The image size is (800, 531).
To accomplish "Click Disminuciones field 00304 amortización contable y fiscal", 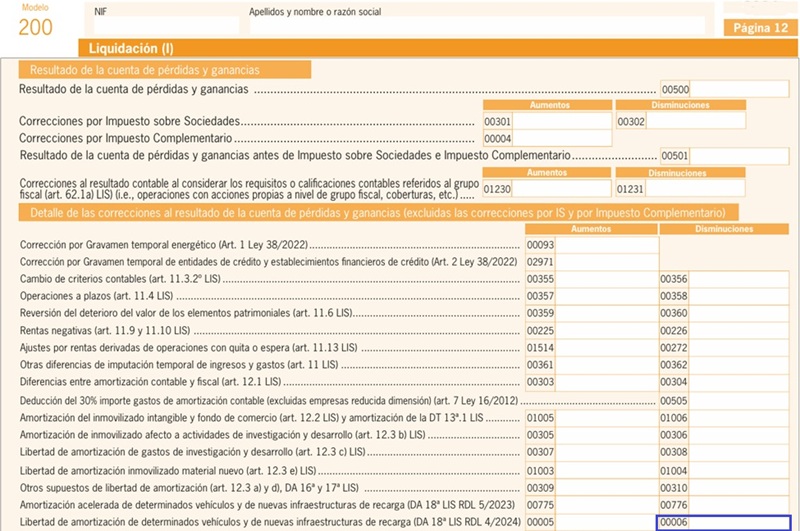I will pos(739,382).
